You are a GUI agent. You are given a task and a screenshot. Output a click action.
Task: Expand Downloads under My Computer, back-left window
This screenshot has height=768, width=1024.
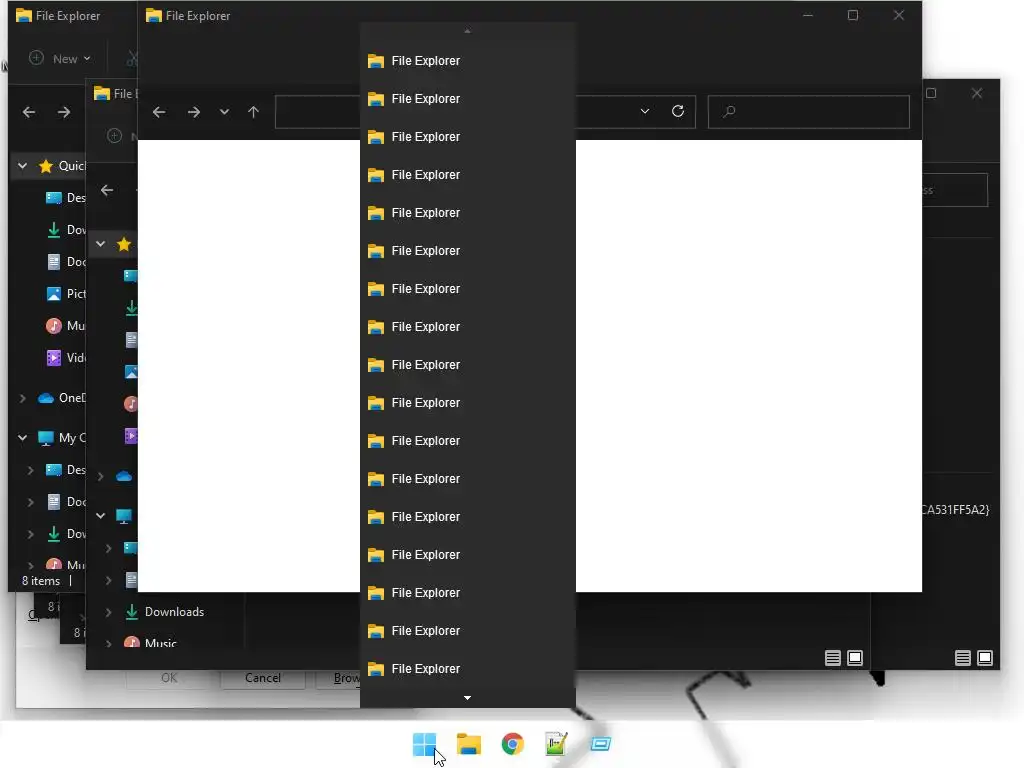(x=30, y=534)
